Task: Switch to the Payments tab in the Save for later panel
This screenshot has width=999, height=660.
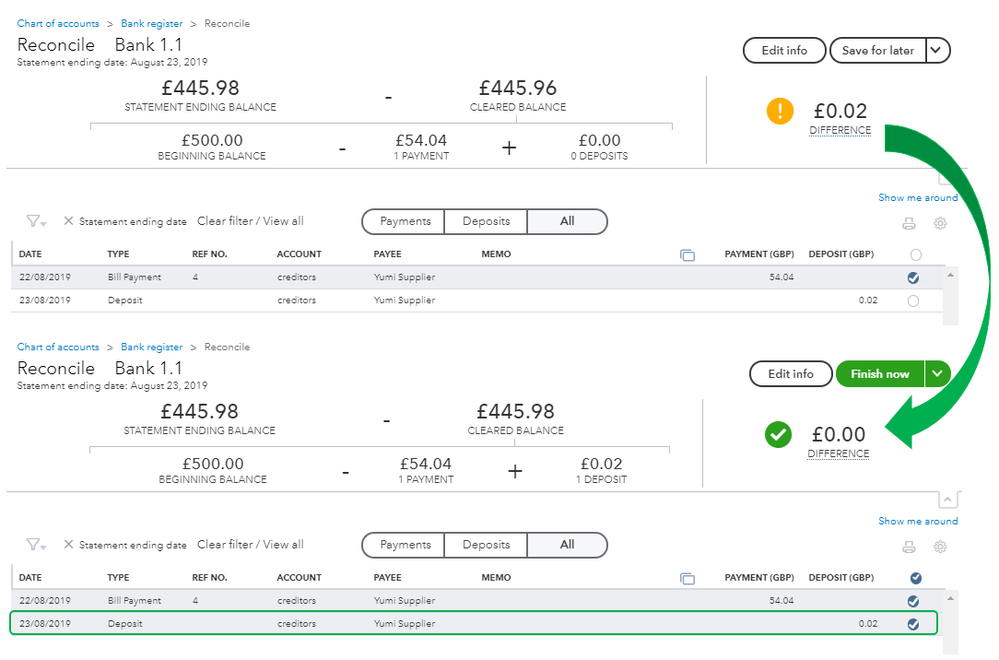Action: tap(405, 221)
